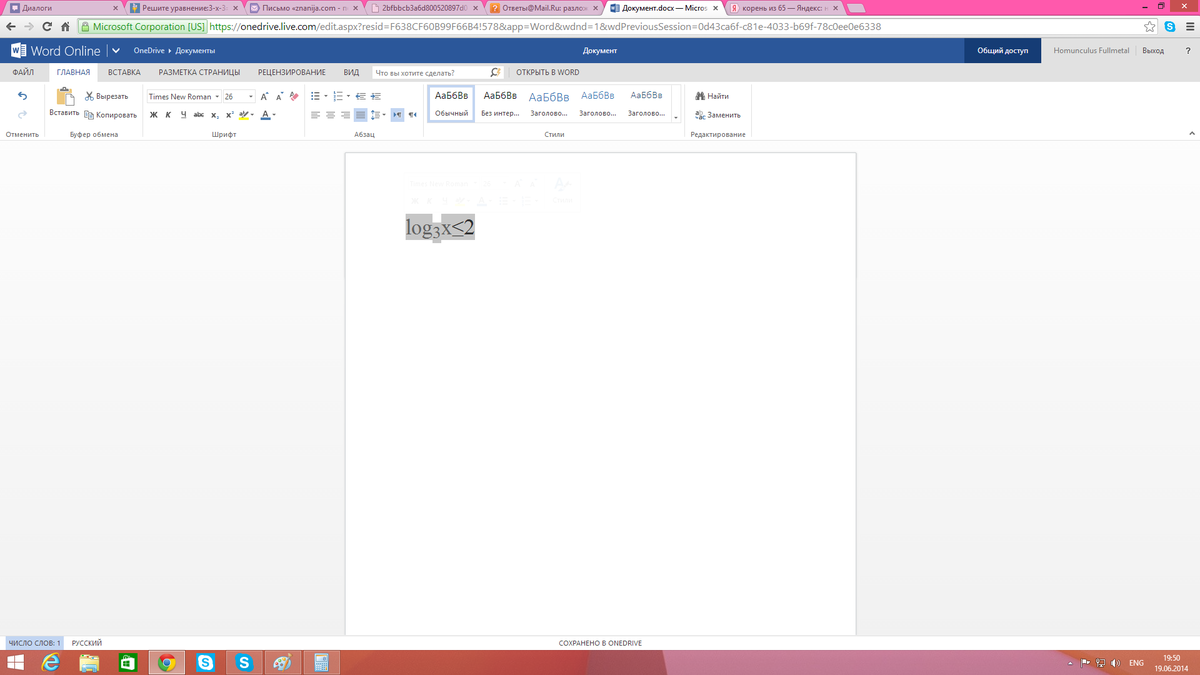Screen dimensions: 1200x675
Task: Center align the paragraph
Action: tap(330, 115)
